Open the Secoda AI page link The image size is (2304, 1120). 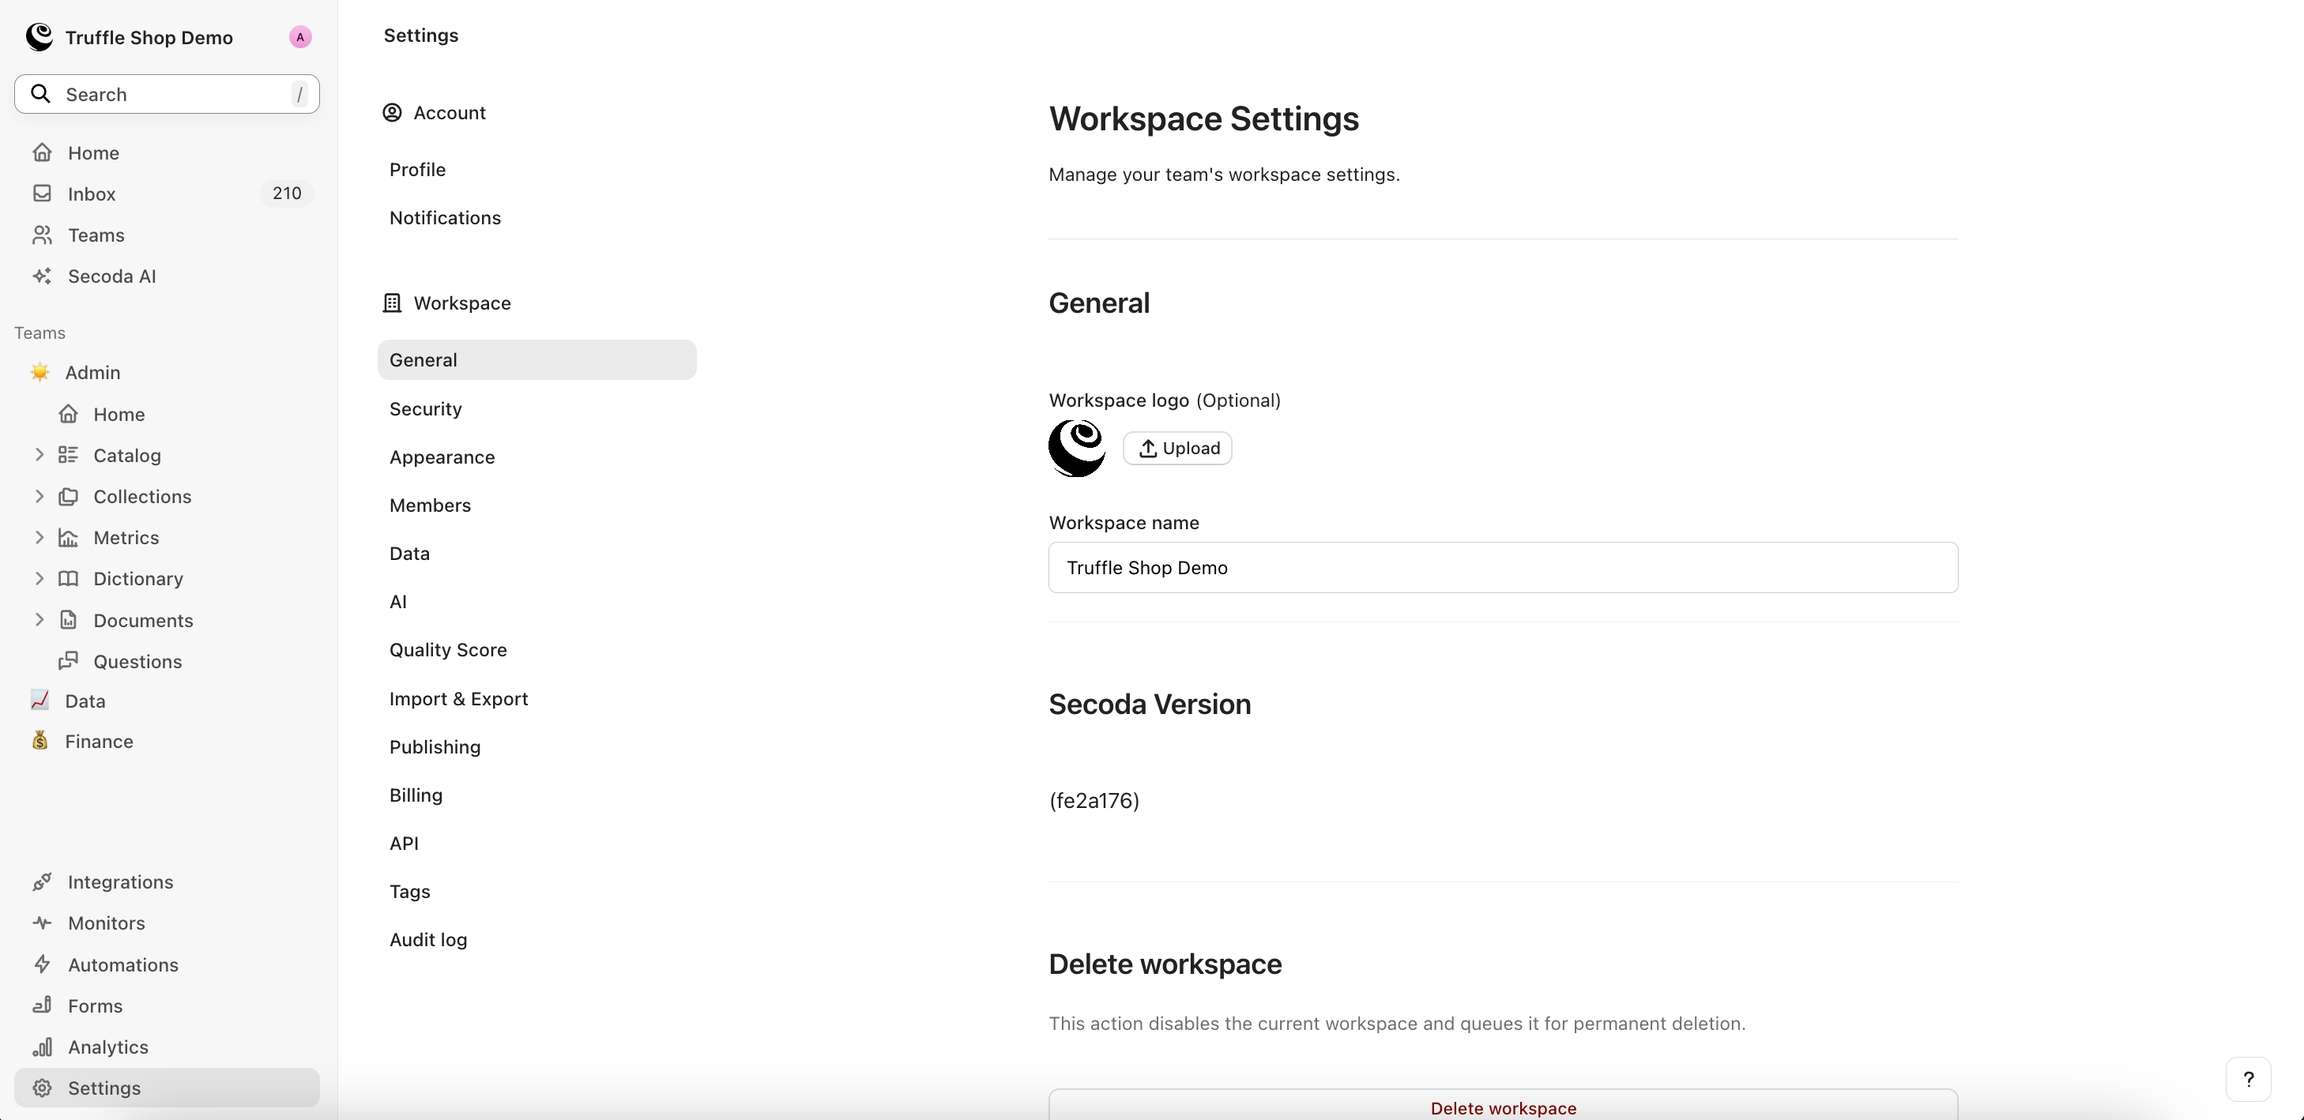pyautogui.click(x=167, y=276)
